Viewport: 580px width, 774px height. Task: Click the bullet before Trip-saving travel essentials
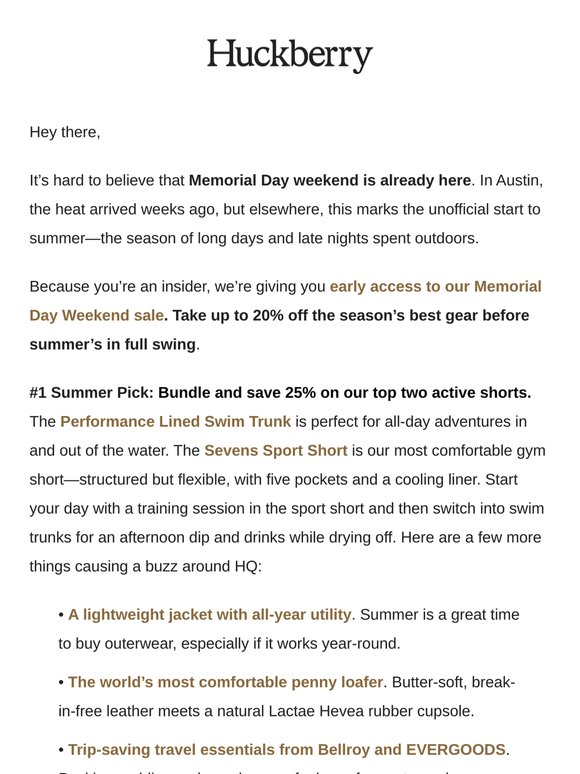[61, 750]
